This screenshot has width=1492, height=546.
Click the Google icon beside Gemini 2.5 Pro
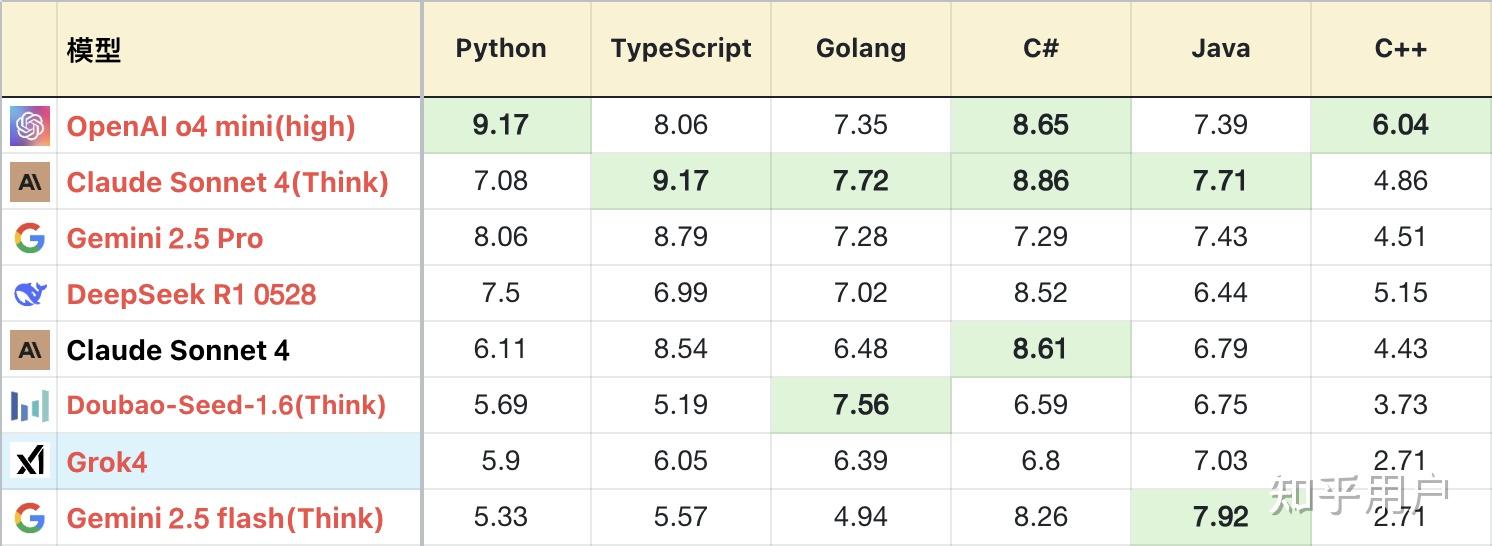click(30, 238)
